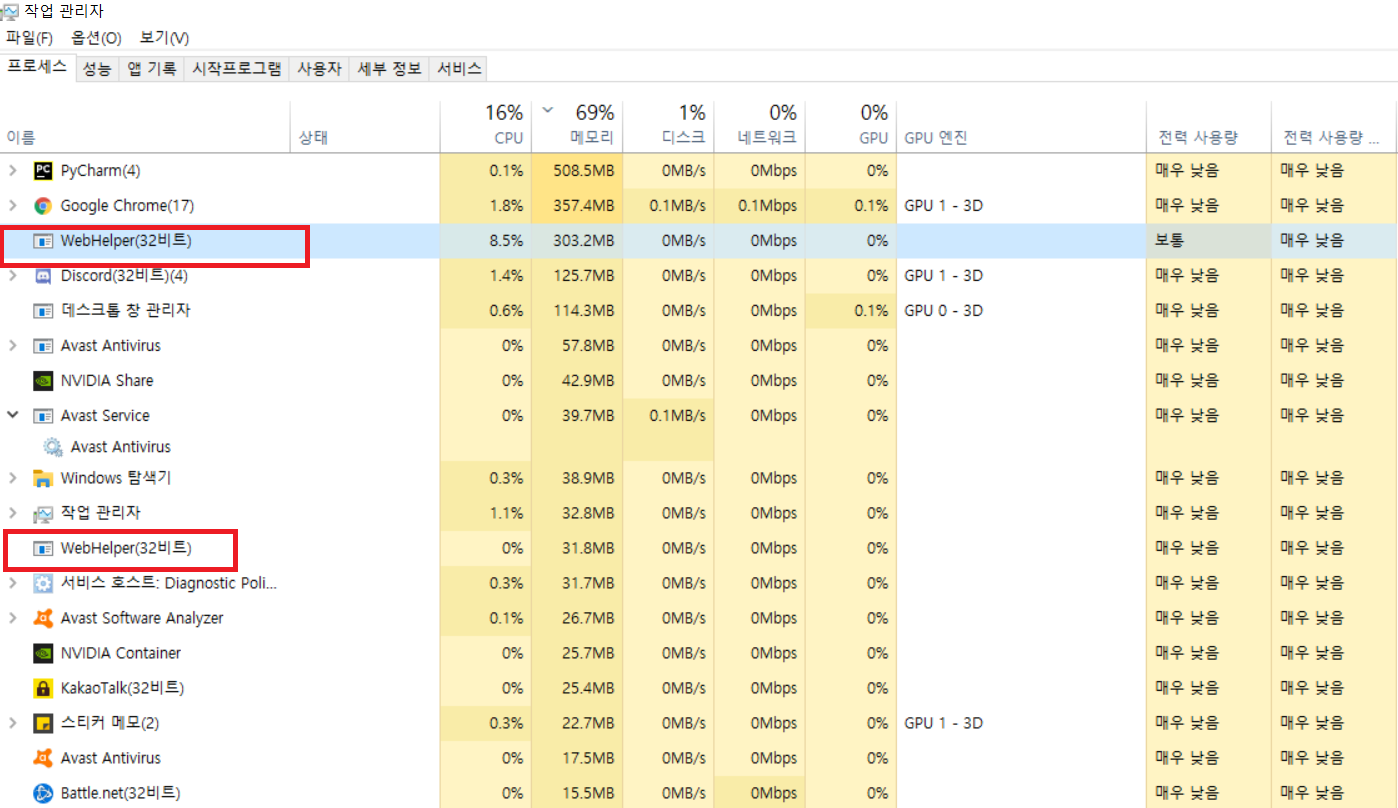Select the 프로세스 tab
Screen dimensions: 1398x808
click(37, 67)
